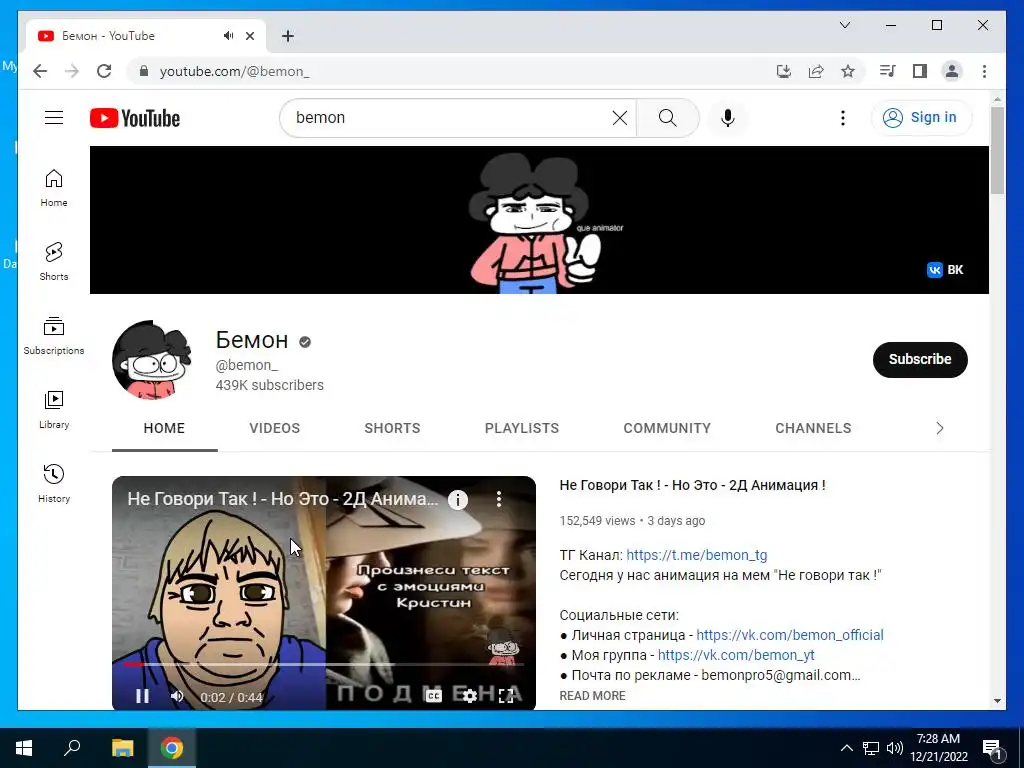1024x768 pixels.
Task: Go to YouTube home via logo
Action: [x=135, y=118]
